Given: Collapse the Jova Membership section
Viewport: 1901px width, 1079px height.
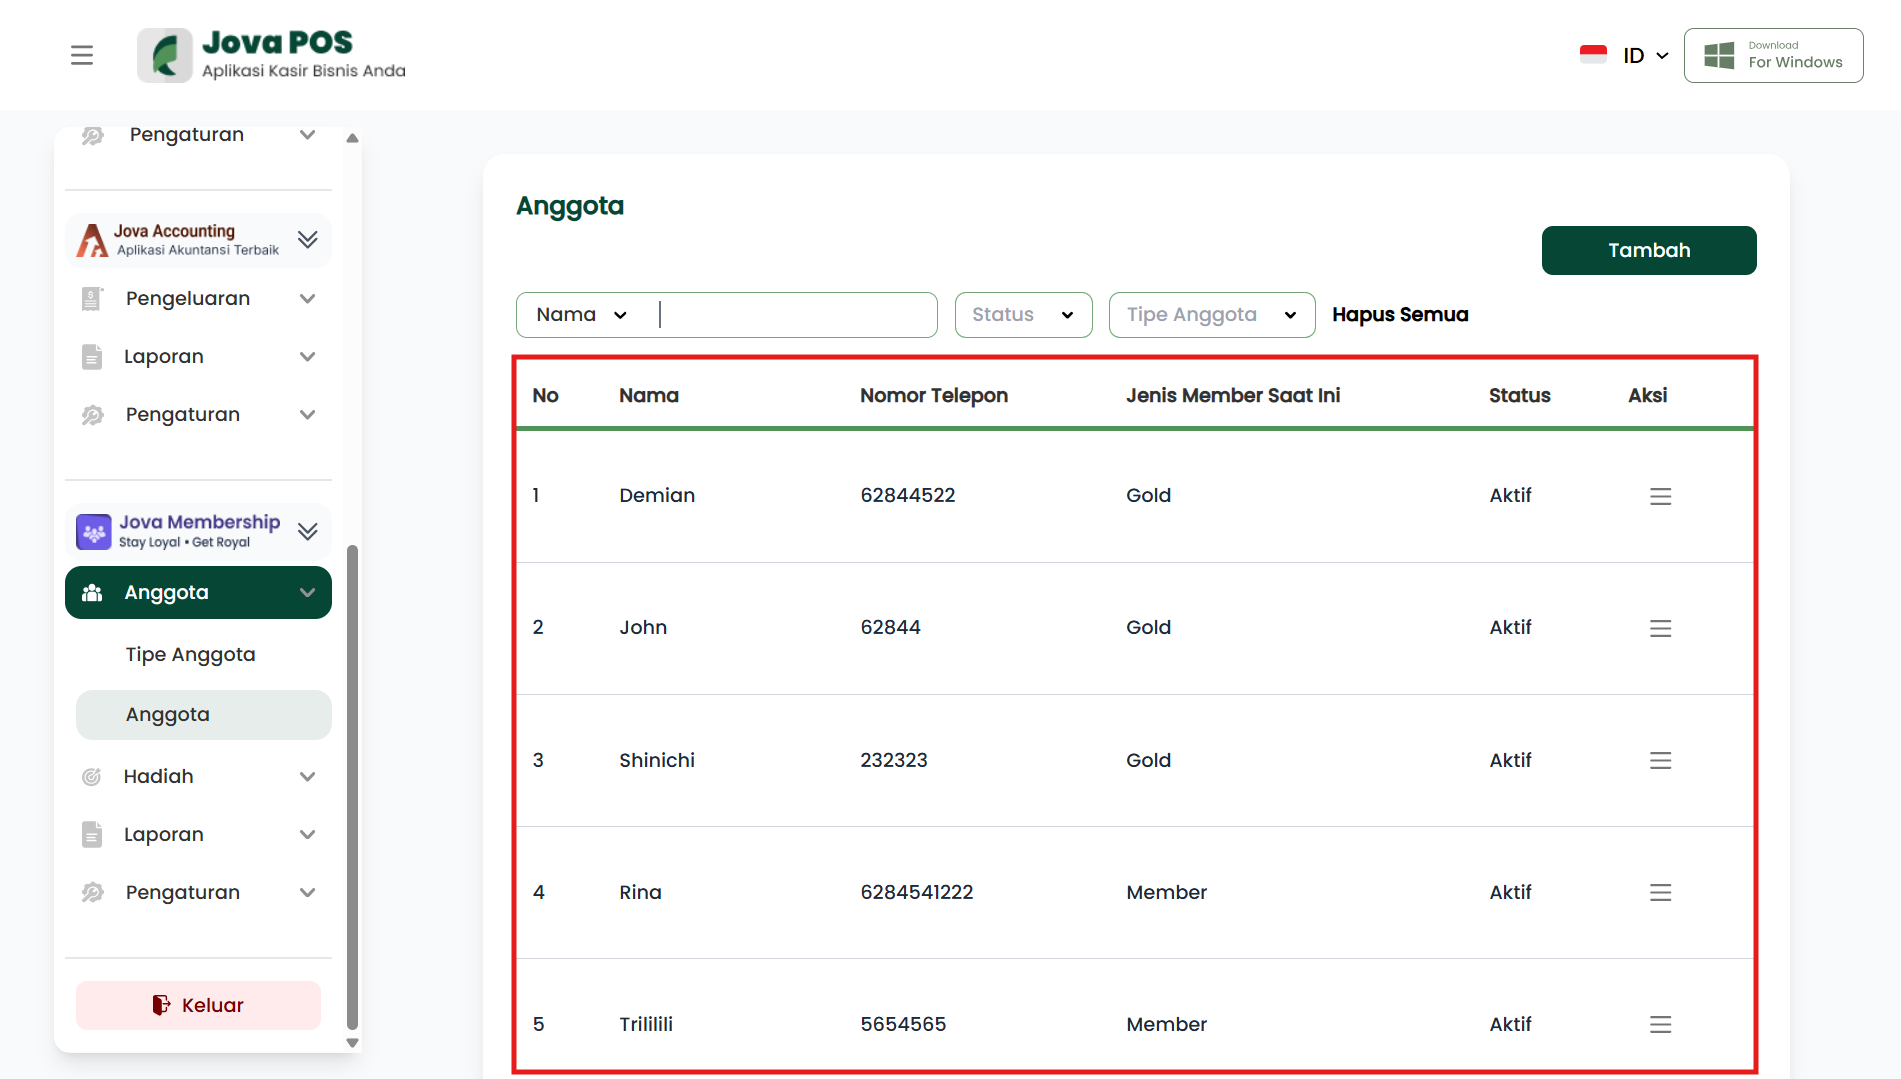Looking at the screenshot, I should tap(308, 531).
